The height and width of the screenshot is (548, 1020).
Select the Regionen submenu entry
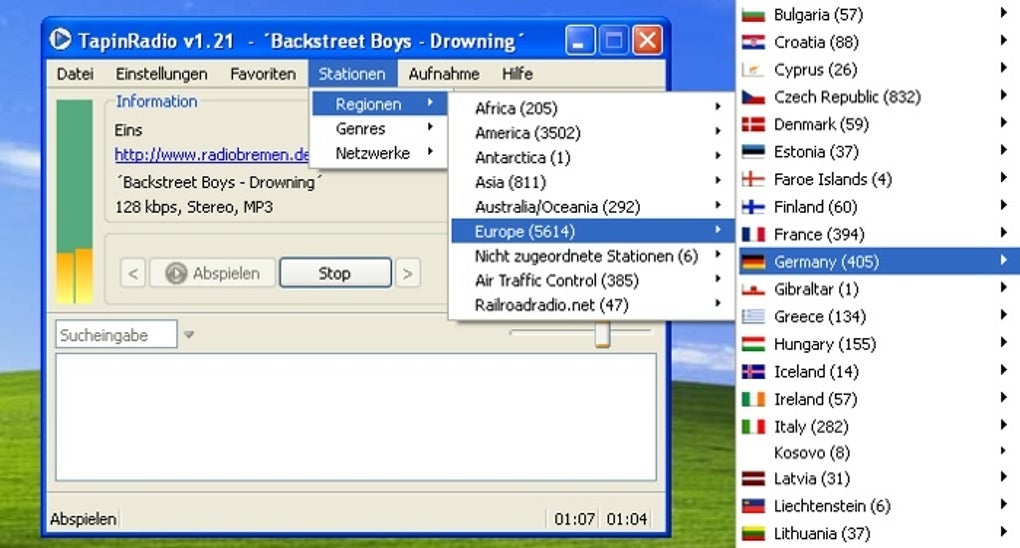379,104
